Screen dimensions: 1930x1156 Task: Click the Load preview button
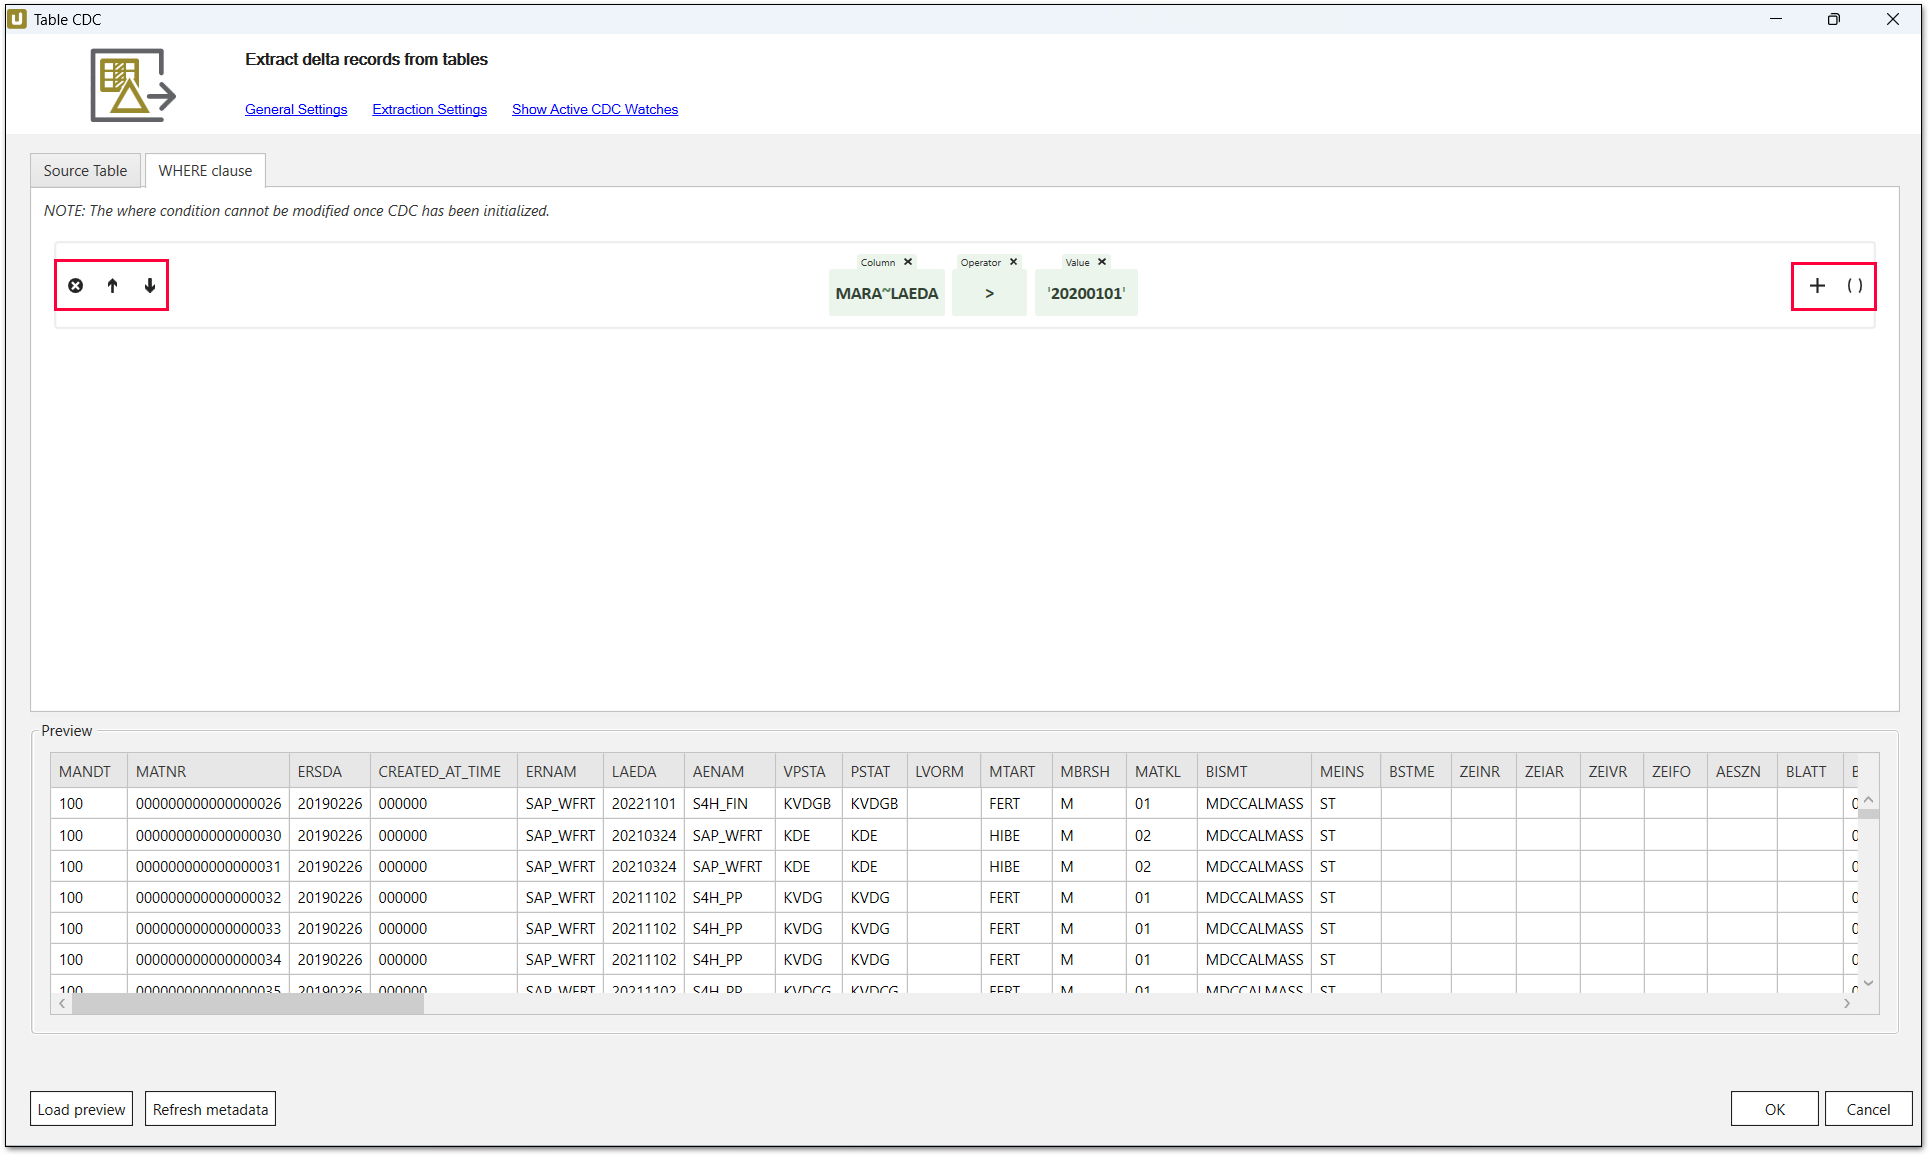click(81, 1109)
